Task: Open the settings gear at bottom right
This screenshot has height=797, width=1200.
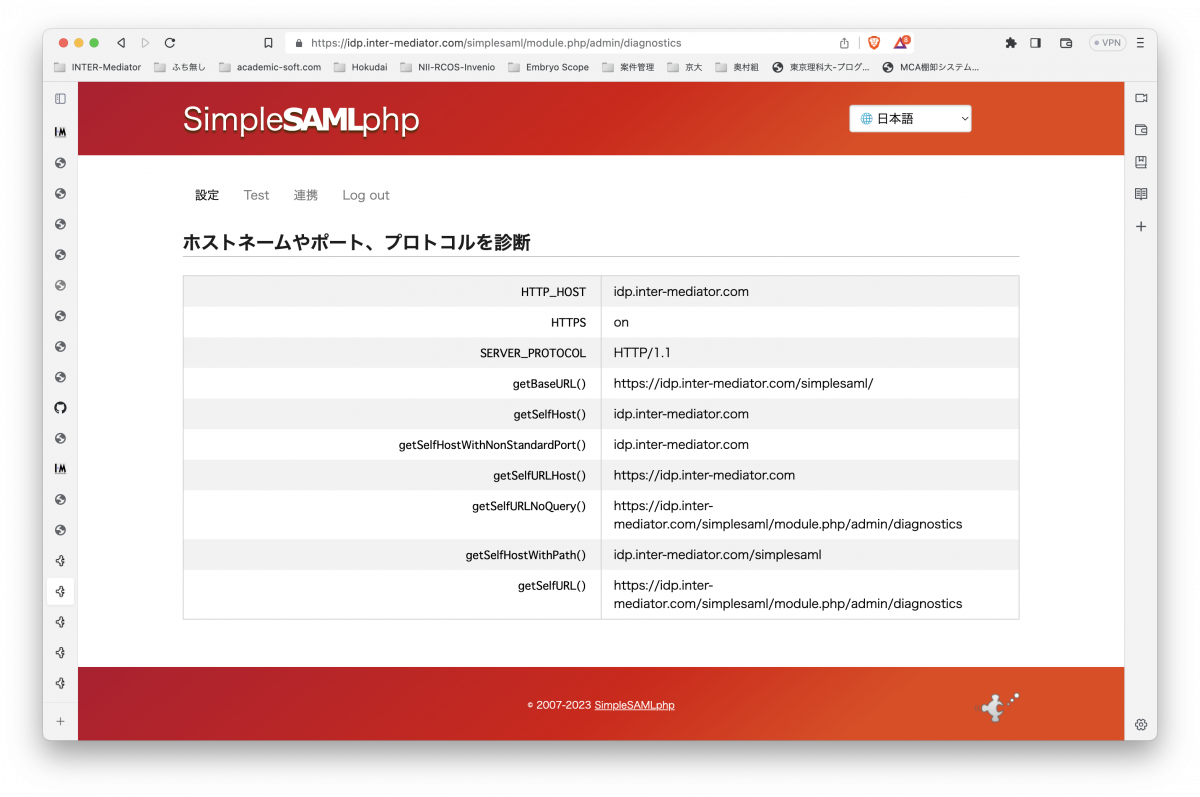Action: tap(1141, 724)
